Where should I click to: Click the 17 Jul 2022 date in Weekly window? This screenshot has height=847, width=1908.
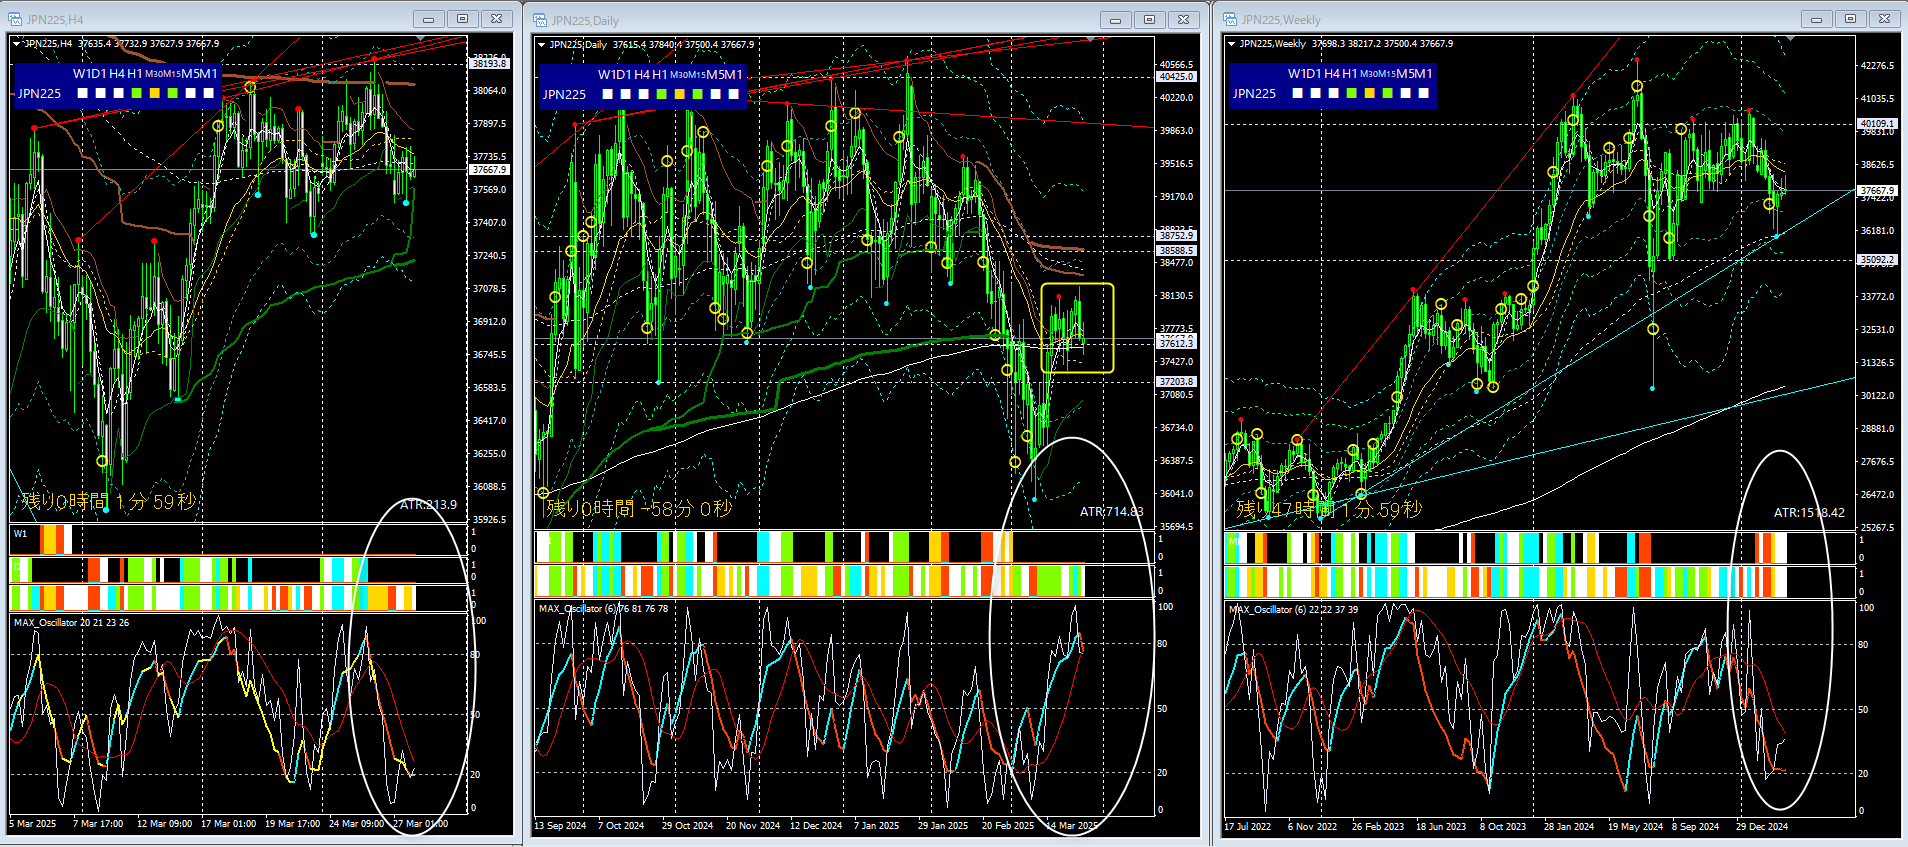click(1248, 826)
